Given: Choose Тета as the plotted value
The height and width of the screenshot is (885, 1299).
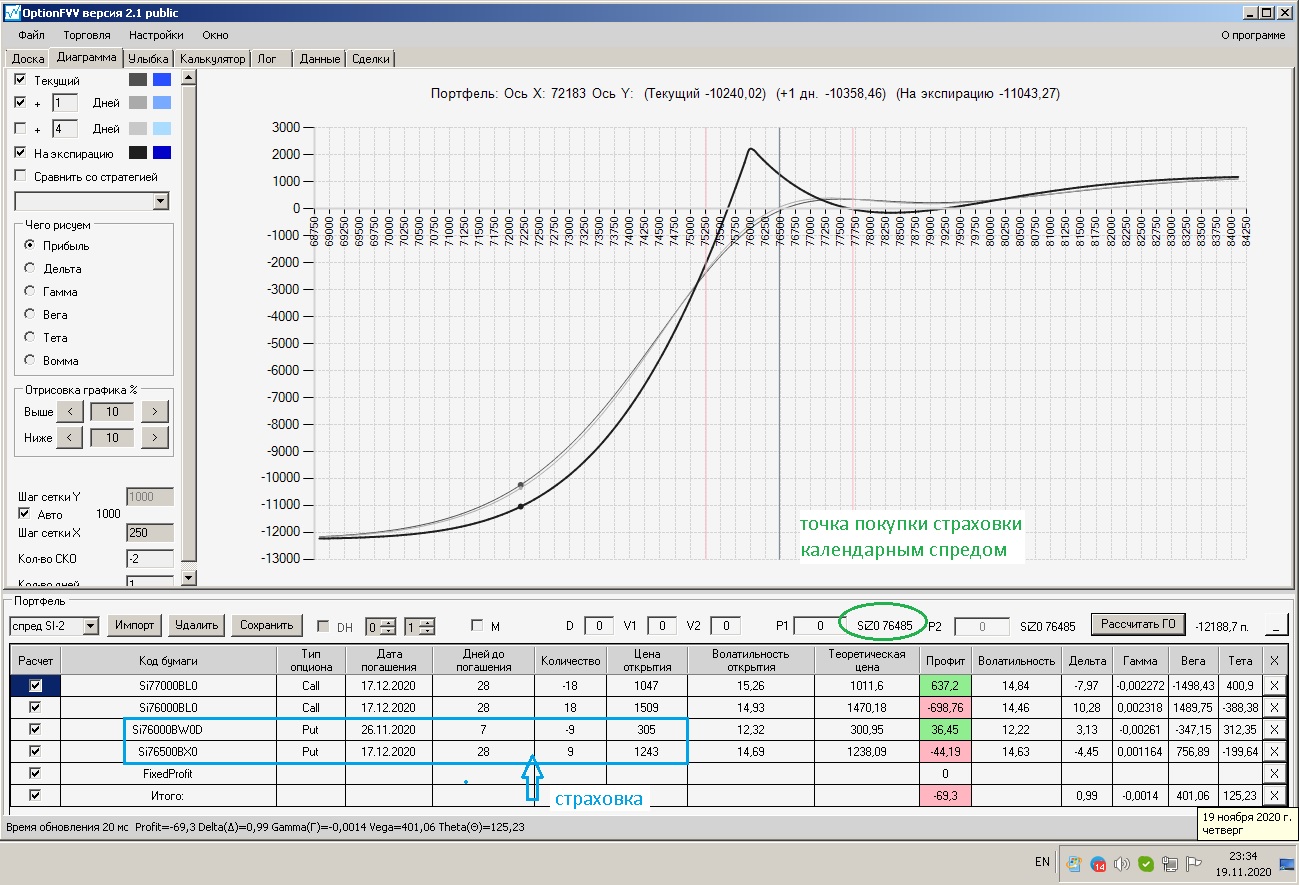Looking at the screenshot, I should (30, 337).
